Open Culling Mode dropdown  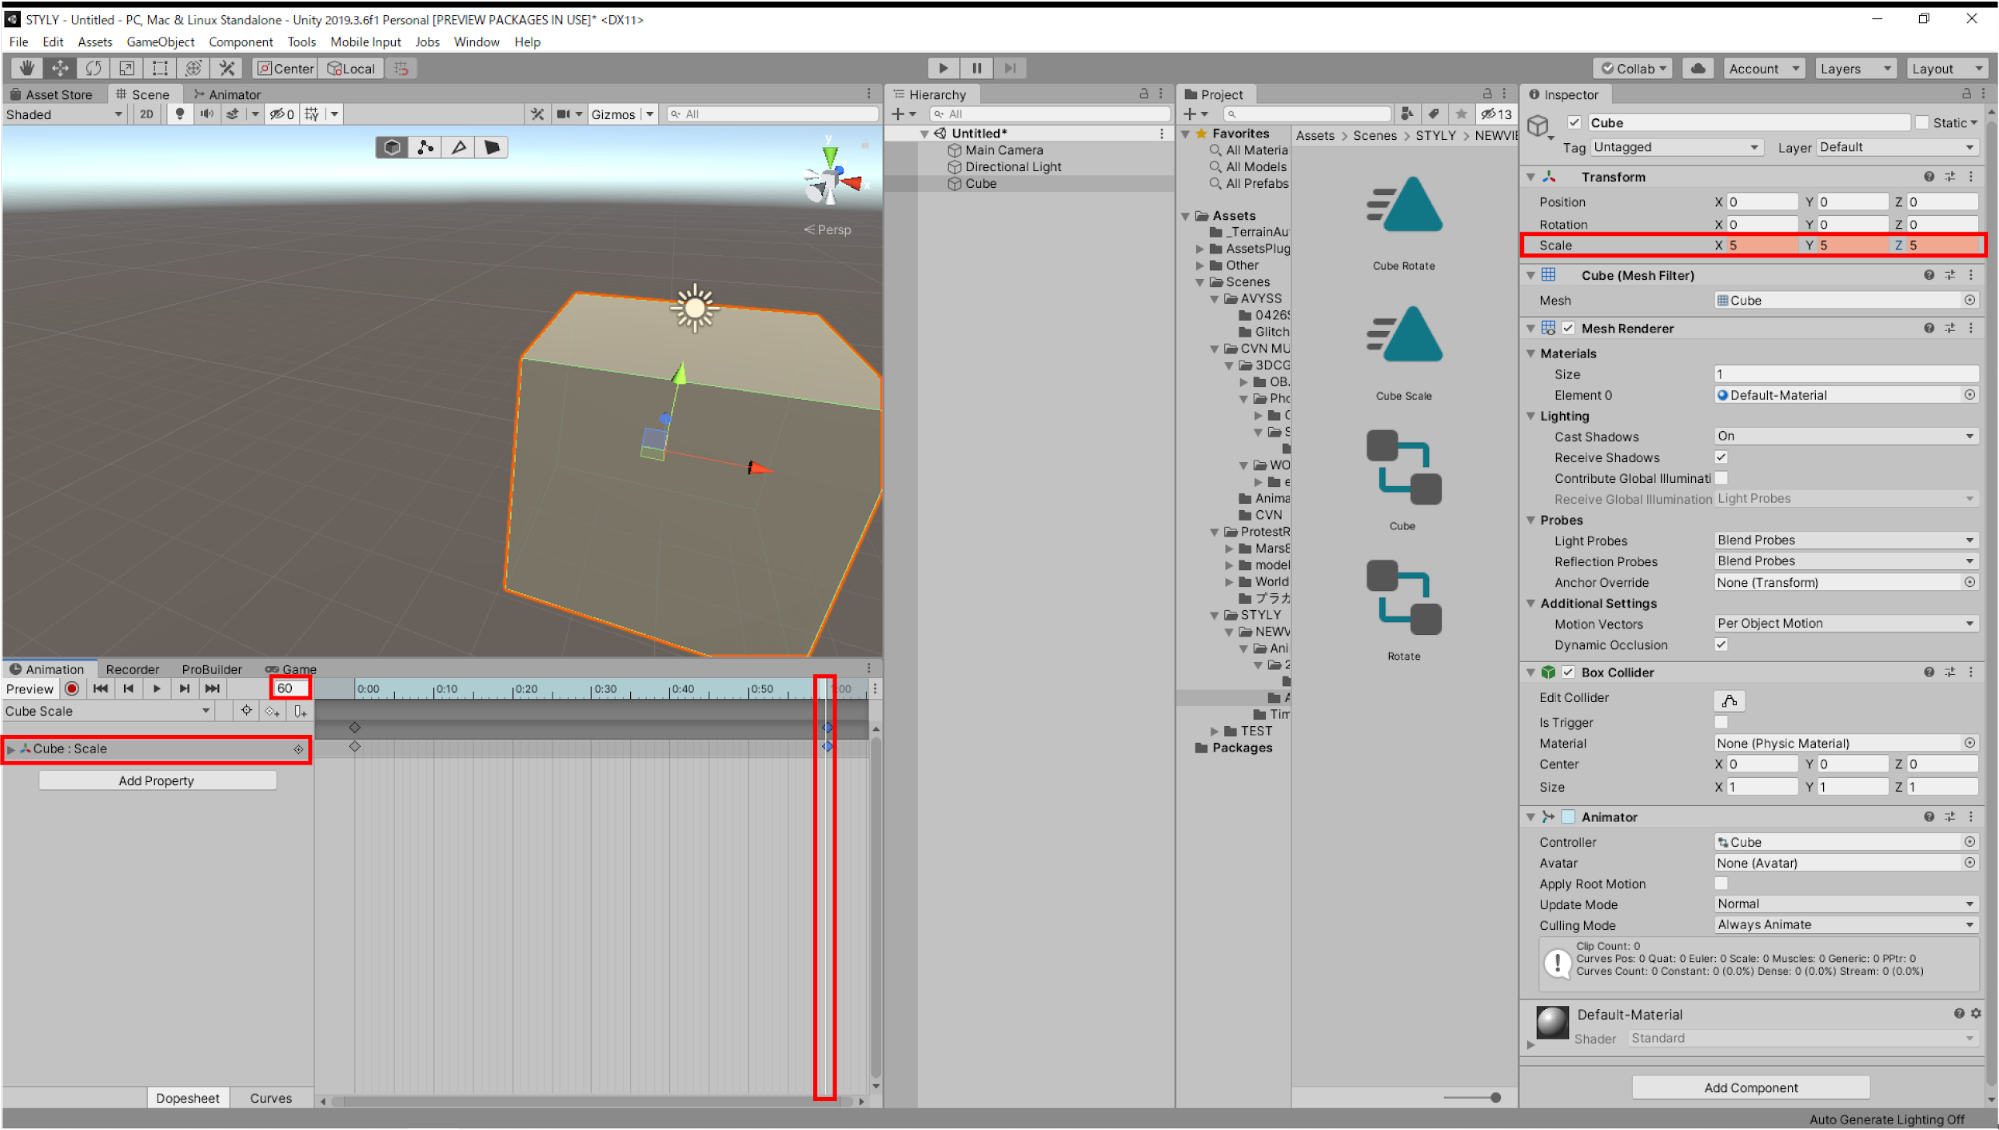pos(1846,925)
